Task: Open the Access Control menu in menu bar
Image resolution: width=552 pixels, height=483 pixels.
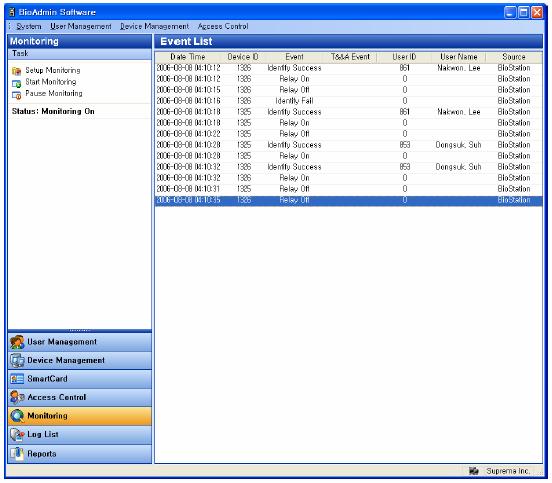Action: click(x=223, y=26)
